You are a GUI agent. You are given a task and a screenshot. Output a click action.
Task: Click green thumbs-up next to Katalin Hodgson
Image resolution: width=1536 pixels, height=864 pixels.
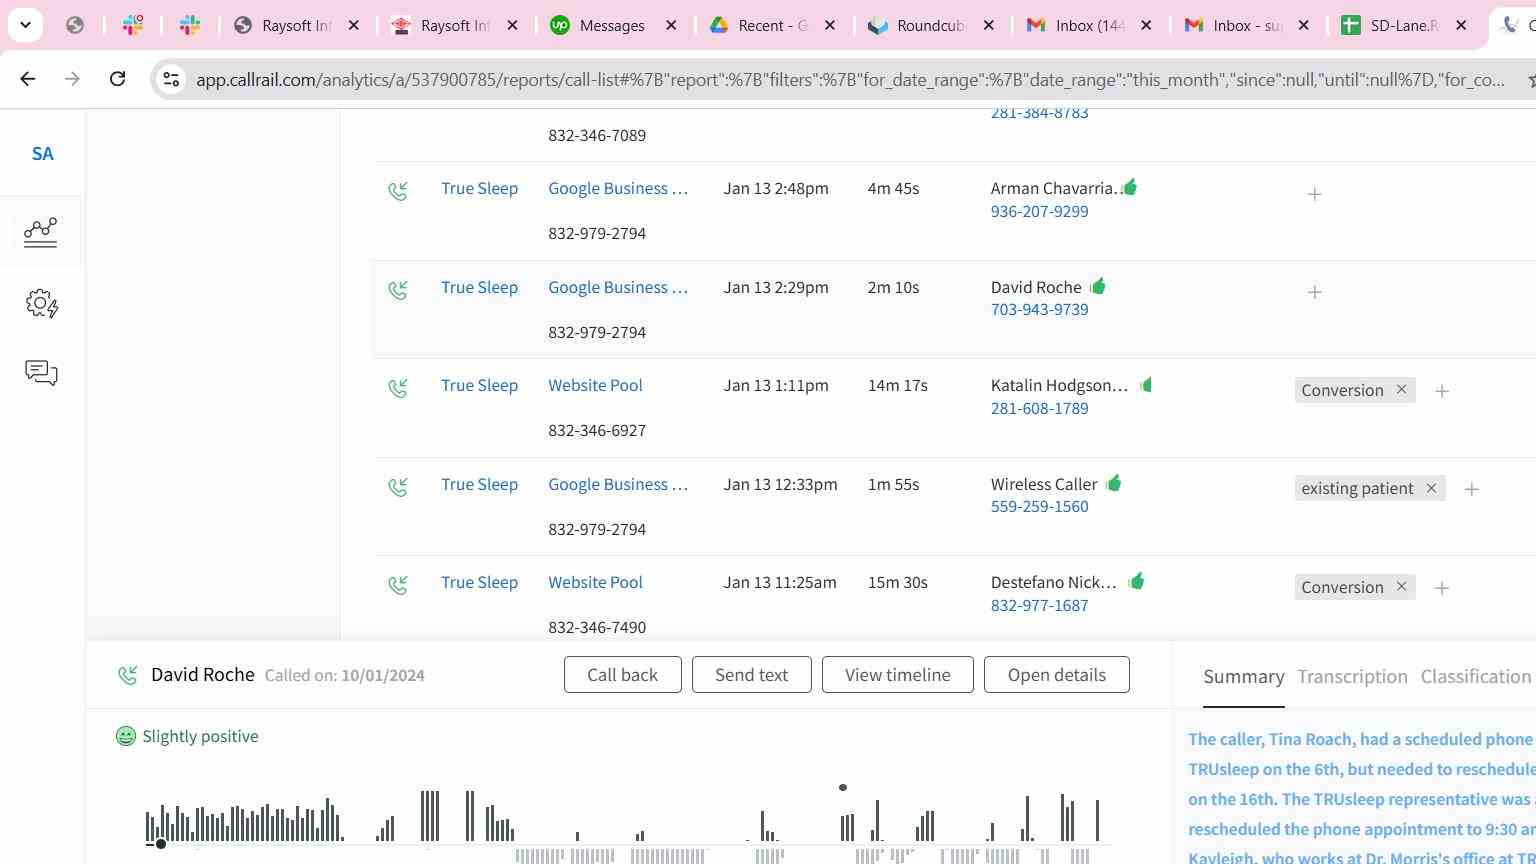click(x=1146, y=384)
